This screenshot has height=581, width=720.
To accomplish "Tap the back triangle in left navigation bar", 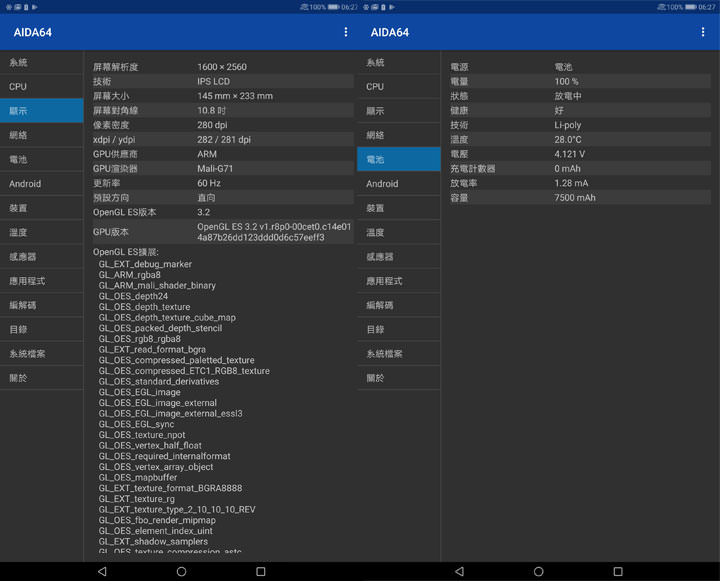I will coord(102,571).
